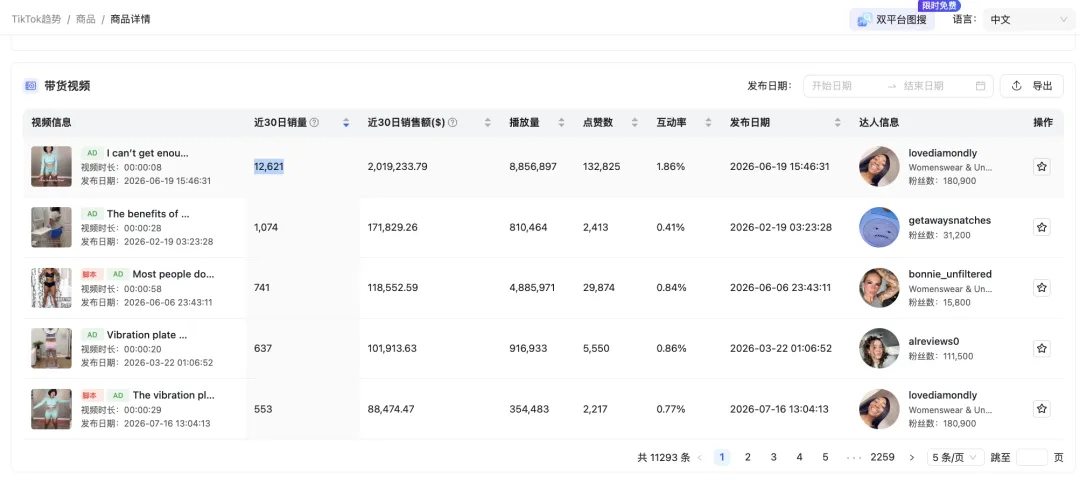The width and height of the screenshot is (1080, 482).
Task: Go to last page 2259
Action: click(x=882, y=457)
